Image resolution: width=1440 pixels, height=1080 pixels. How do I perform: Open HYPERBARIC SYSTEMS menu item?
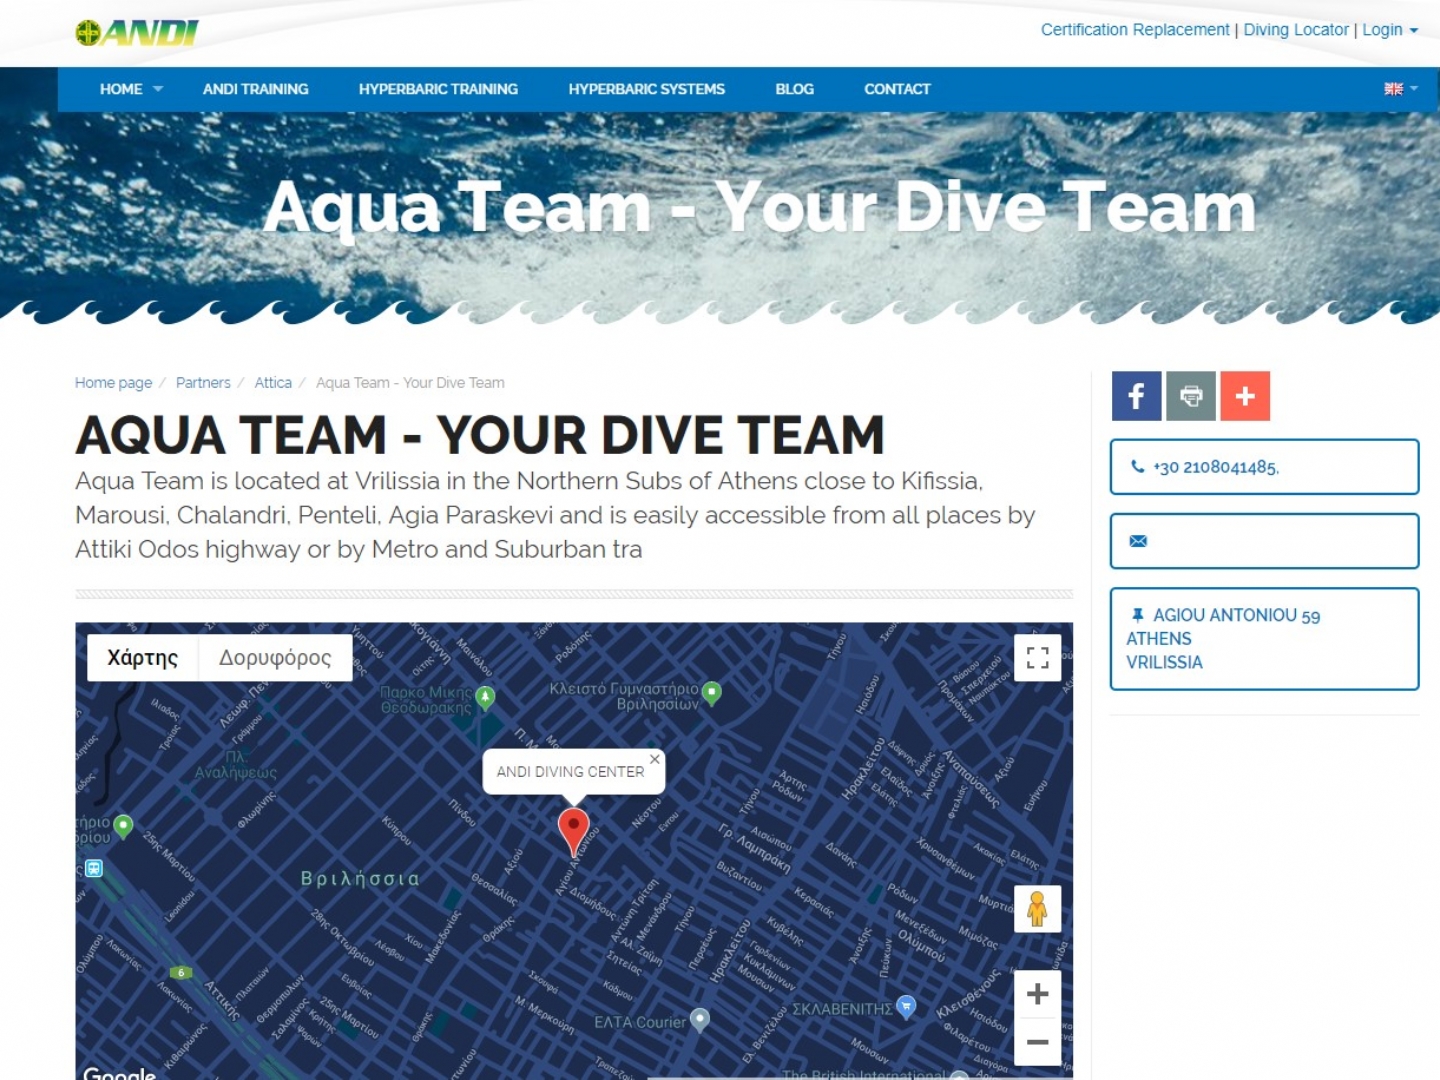pos(647,89)
